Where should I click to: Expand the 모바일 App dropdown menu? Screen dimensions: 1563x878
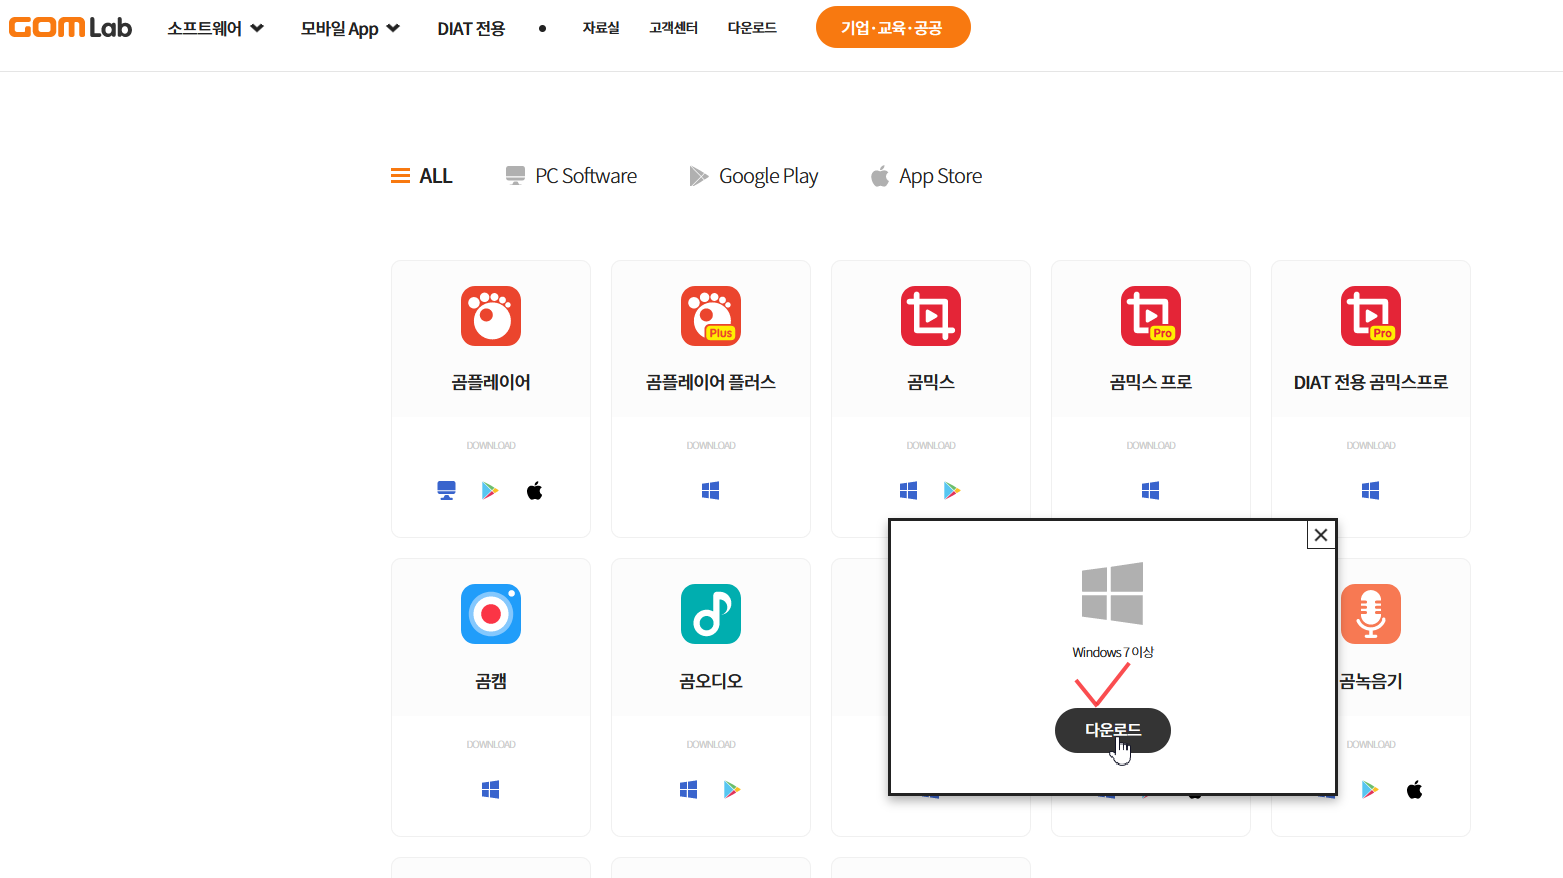coord(350,28)
